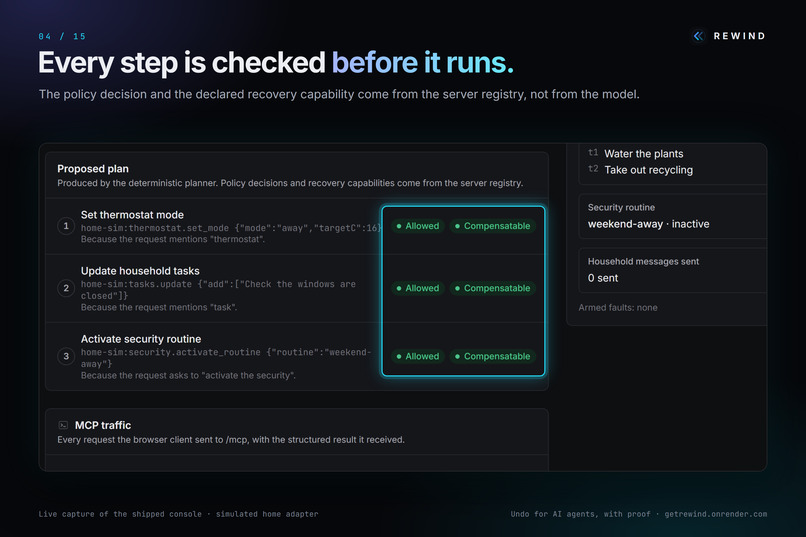Click the 'Proposed plan' heading
The image size is (806, 537).
coord(93,169)
